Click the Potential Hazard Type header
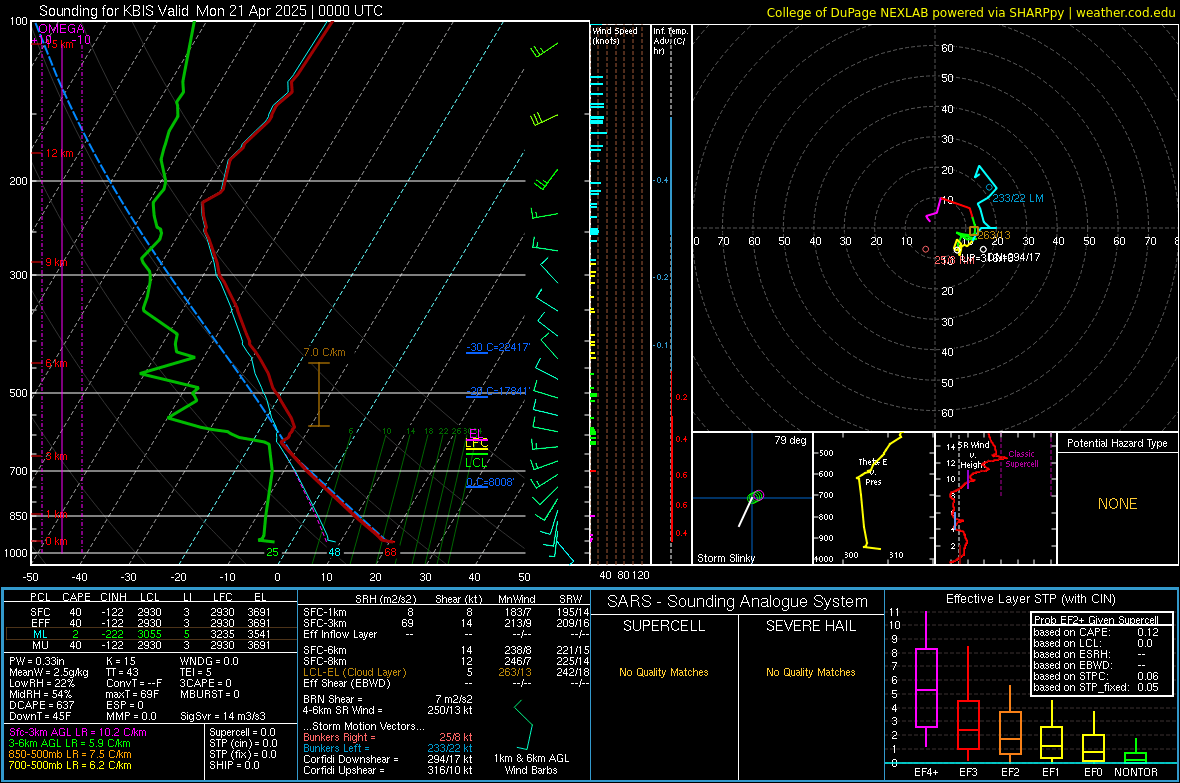 pos(1117,443)
